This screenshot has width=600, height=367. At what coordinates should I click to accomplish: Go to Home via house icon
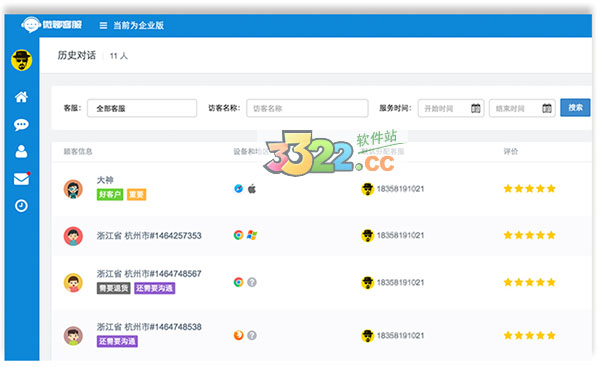coord(21,97)
